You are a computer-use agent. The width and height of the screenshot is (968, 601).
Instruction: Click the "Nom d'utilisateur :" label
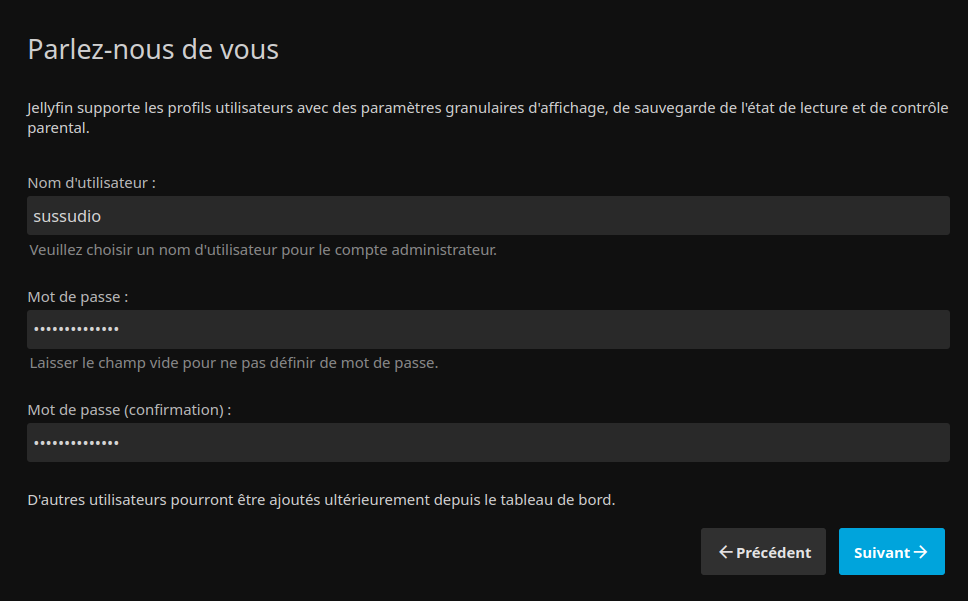91,183
